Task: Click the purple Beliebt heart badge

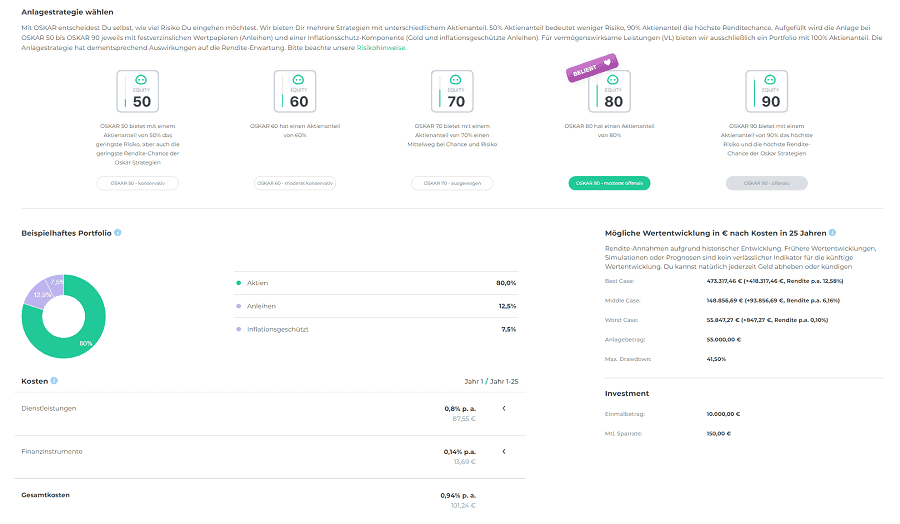Action: (x=592, y=68)
